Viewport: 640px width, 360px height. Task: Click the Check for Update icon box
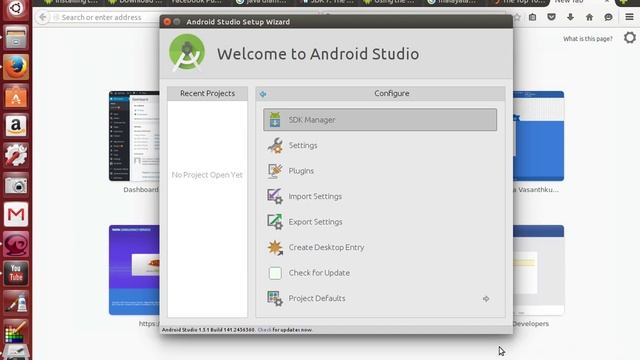pos(275,273)
